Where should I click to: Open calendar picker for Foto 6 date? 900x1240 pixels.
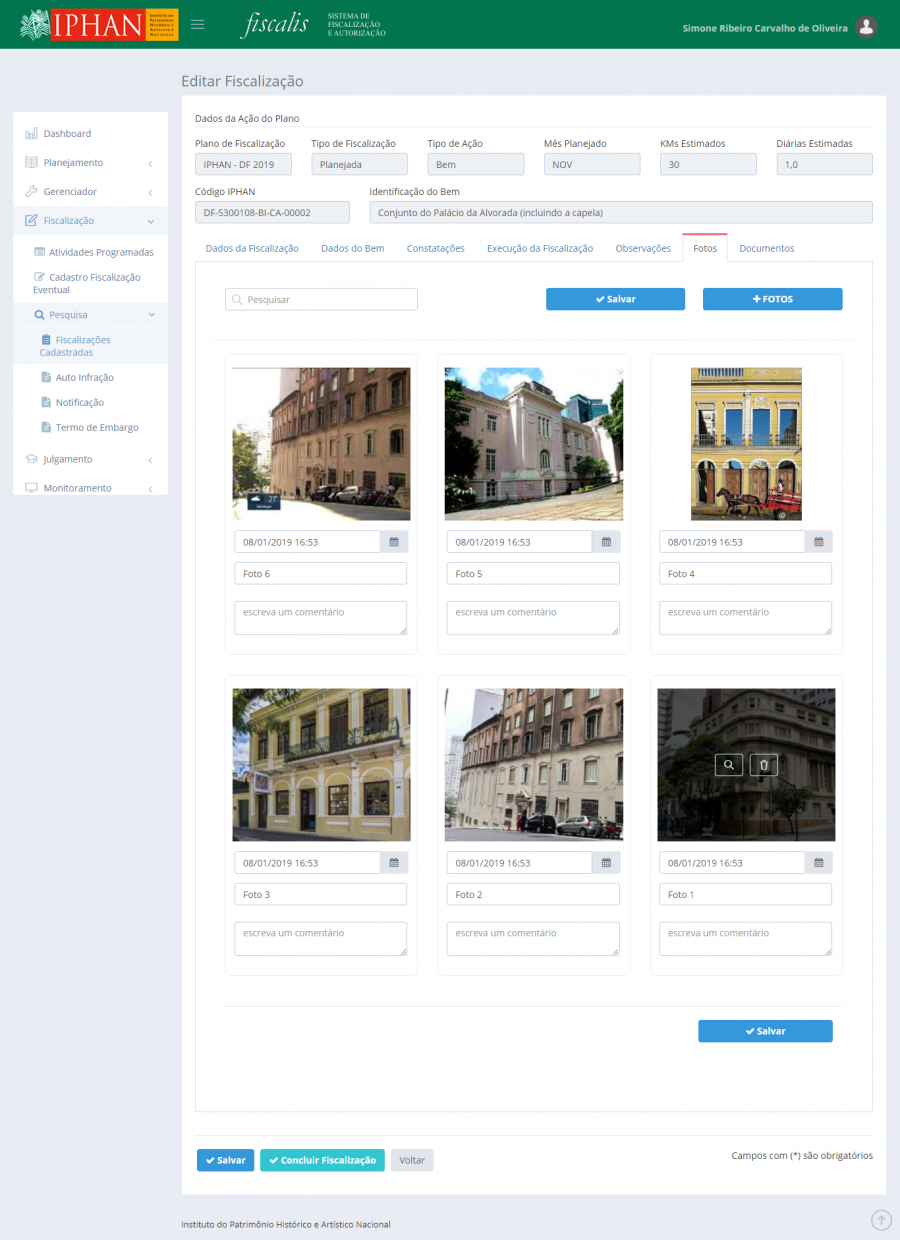point(394,542)
